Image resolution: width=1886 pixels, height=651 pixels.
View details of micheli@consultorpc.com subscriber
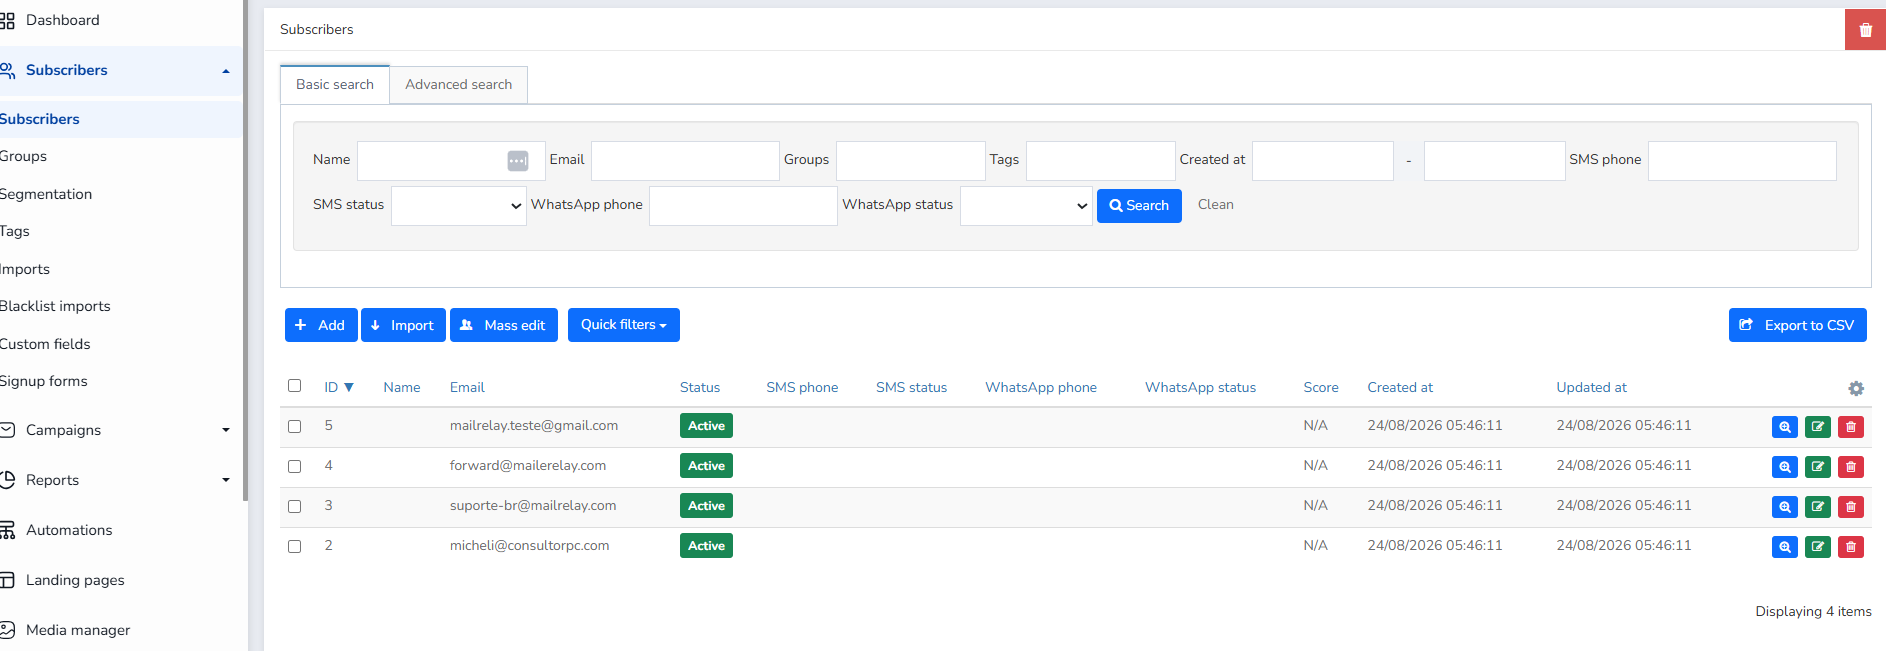pyautogui.click(x=1784, y=547)
